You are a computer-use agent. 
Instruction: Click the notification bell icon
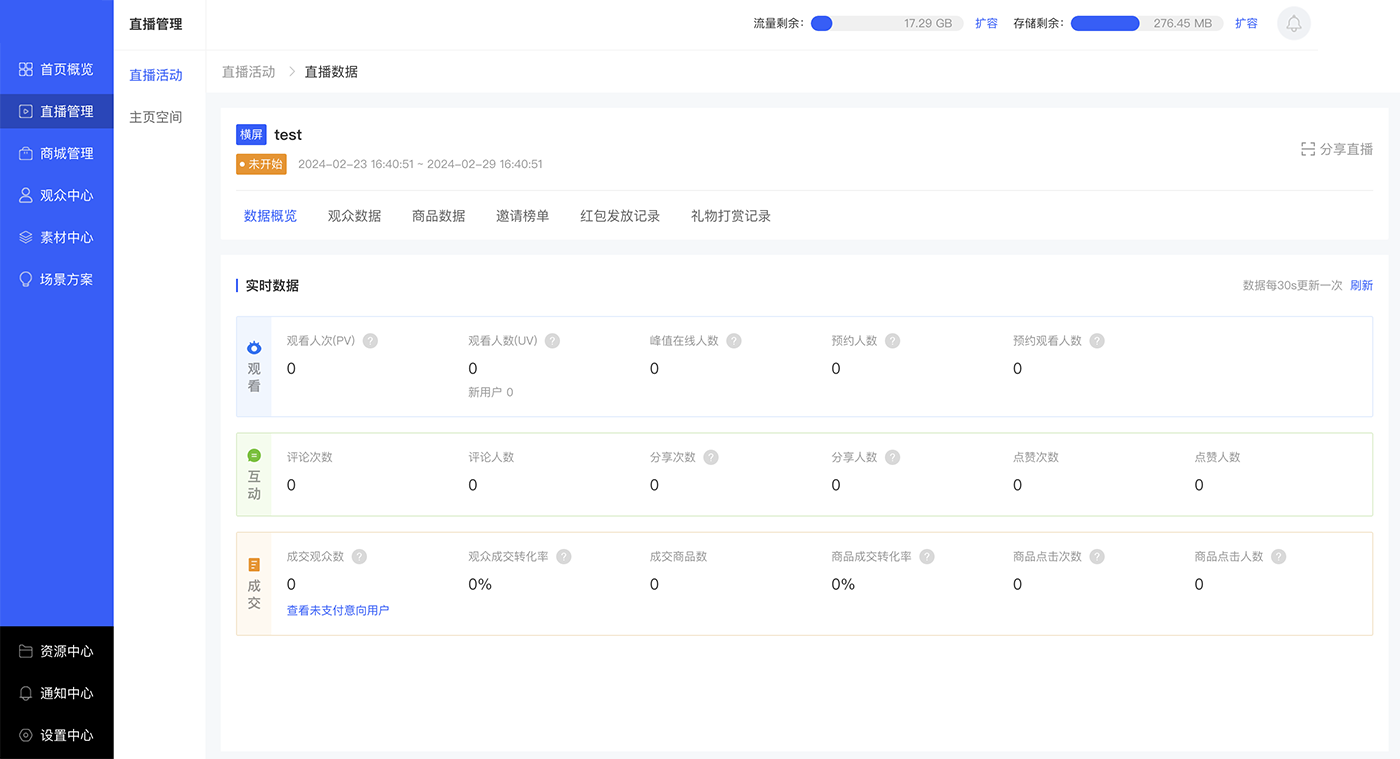click(x=1293, y=23)
